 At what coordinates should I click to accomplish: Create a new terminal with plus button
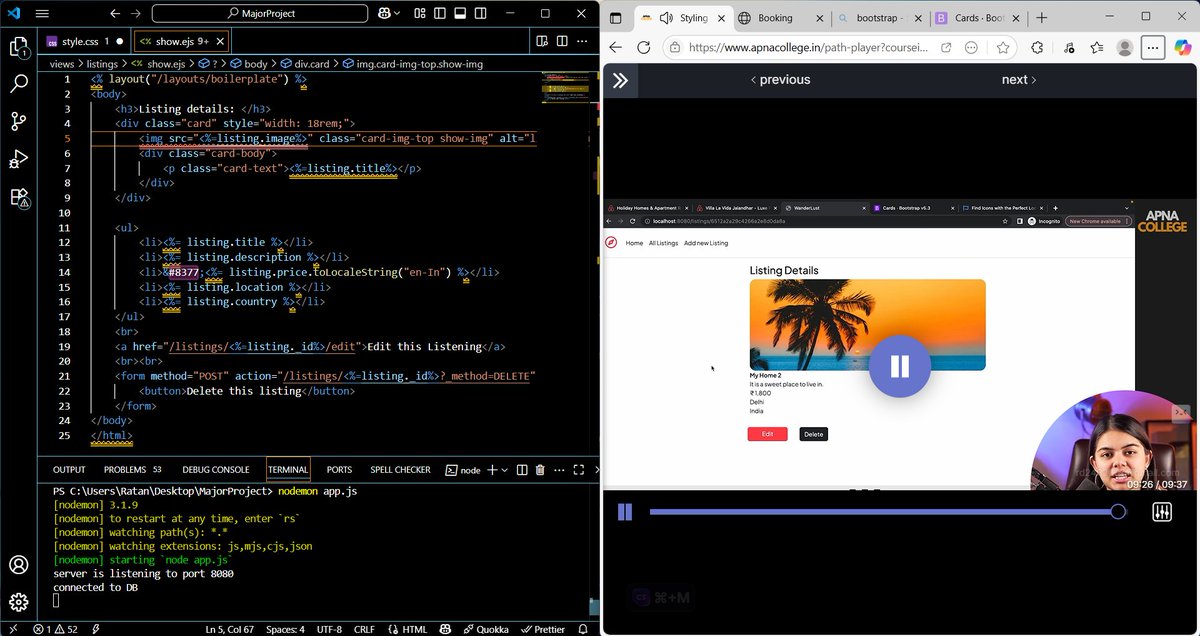[x=491, y=469]
